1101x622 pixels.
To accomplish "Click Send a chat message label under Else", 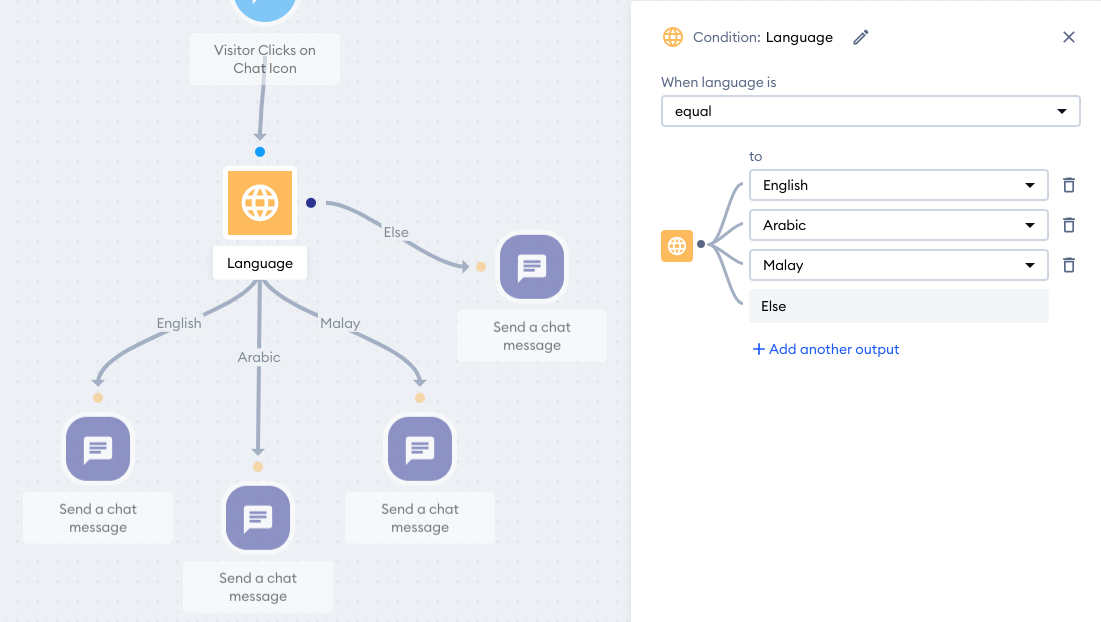I will [532, 336].
